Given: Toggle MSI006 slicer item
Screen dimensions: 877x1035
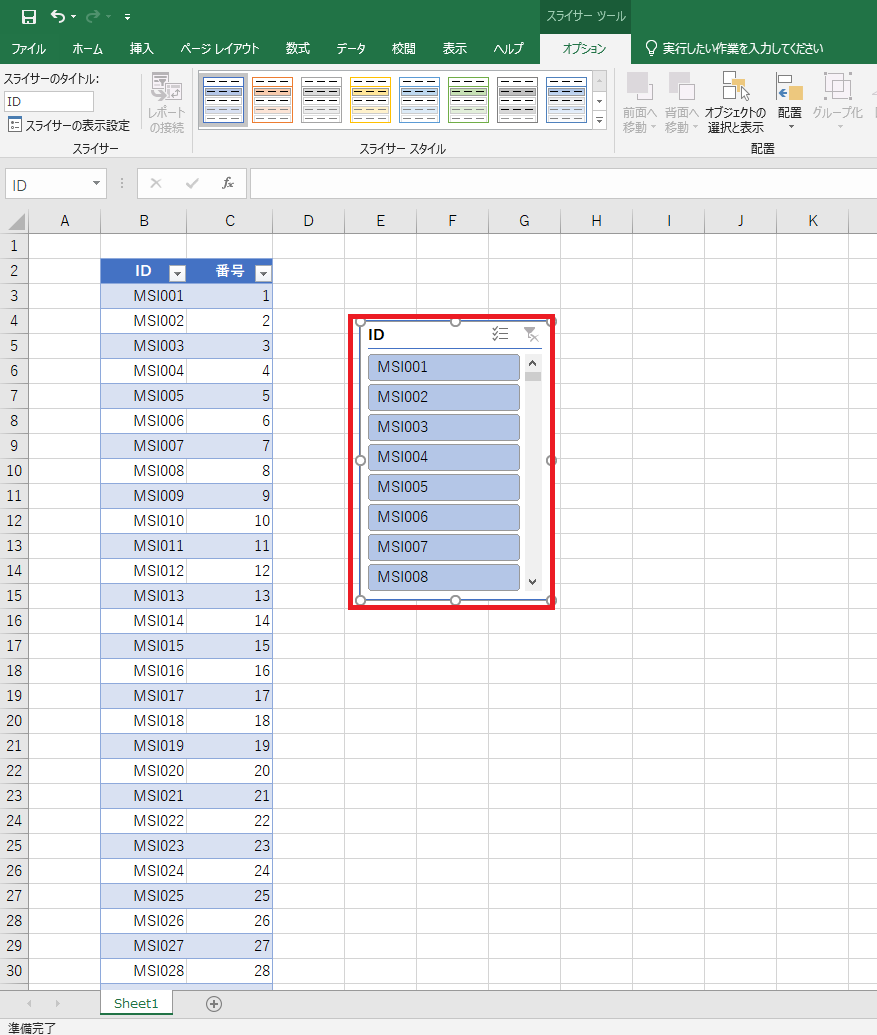Looking at the screenshot, I should [x=444, y=517].
